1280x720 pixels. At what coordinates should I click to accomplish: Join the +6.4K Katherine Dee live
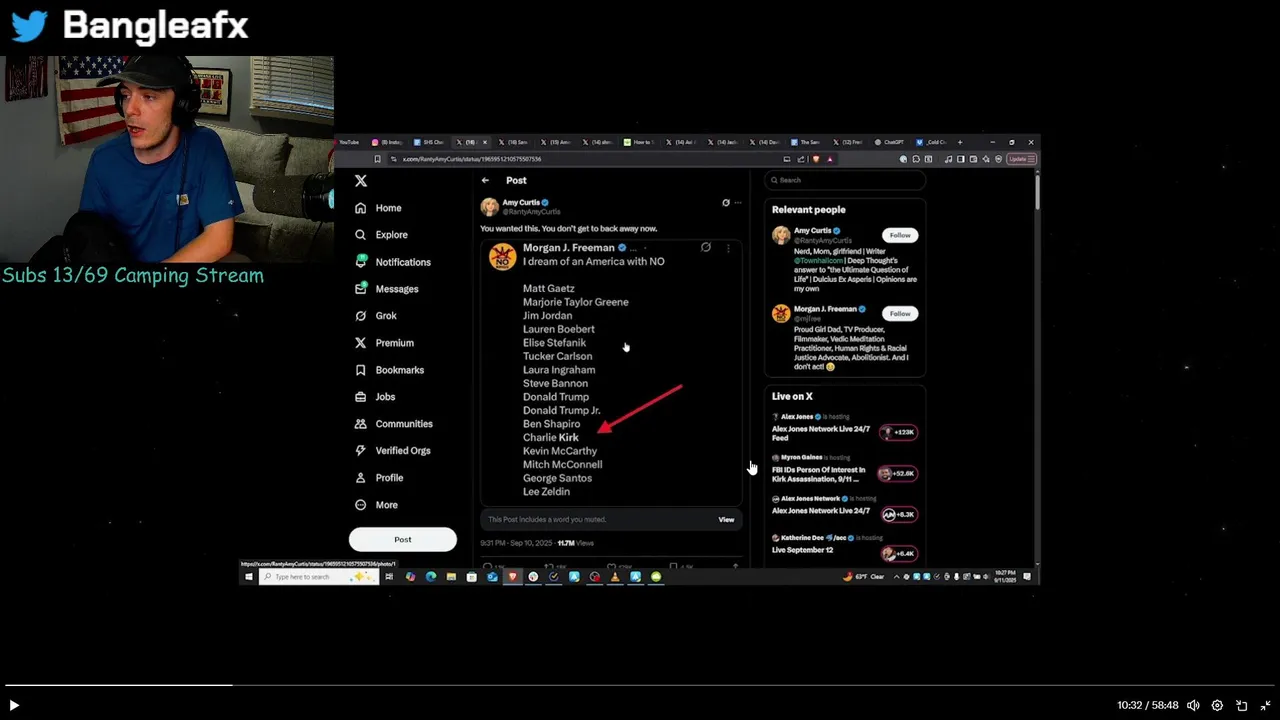(898, 553)
